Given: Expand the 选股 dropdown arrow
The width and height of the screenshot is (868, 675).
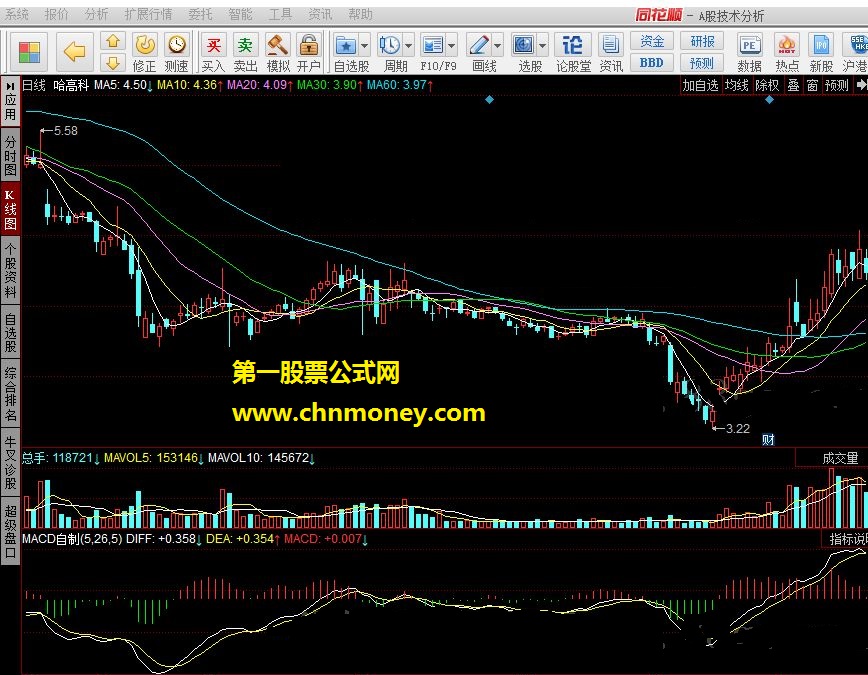Looking at the screenshot, I should [542, 46].
